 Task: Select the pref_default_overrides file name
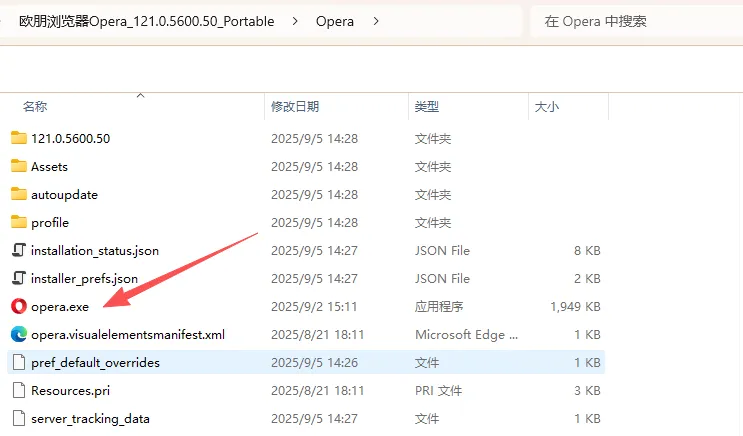(95, 363)
